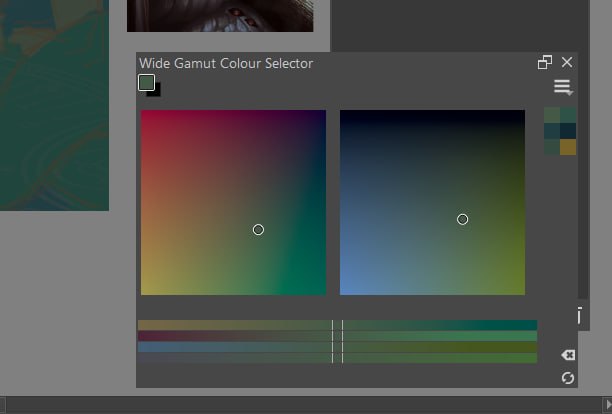This screenshot has width=612, height=414.
Task: Pick the dark teal history swatch
Action: coord(552,131)
